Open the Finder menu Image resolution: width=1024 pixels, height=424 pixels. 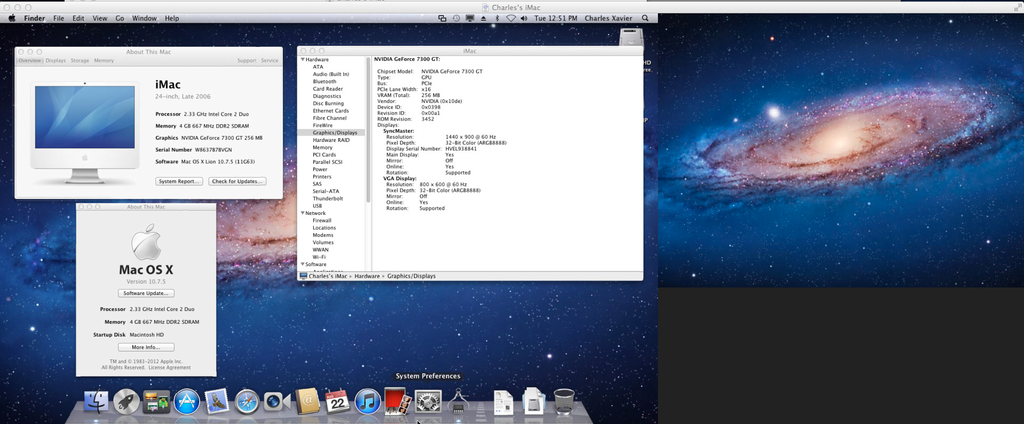[x=35, y=18]
